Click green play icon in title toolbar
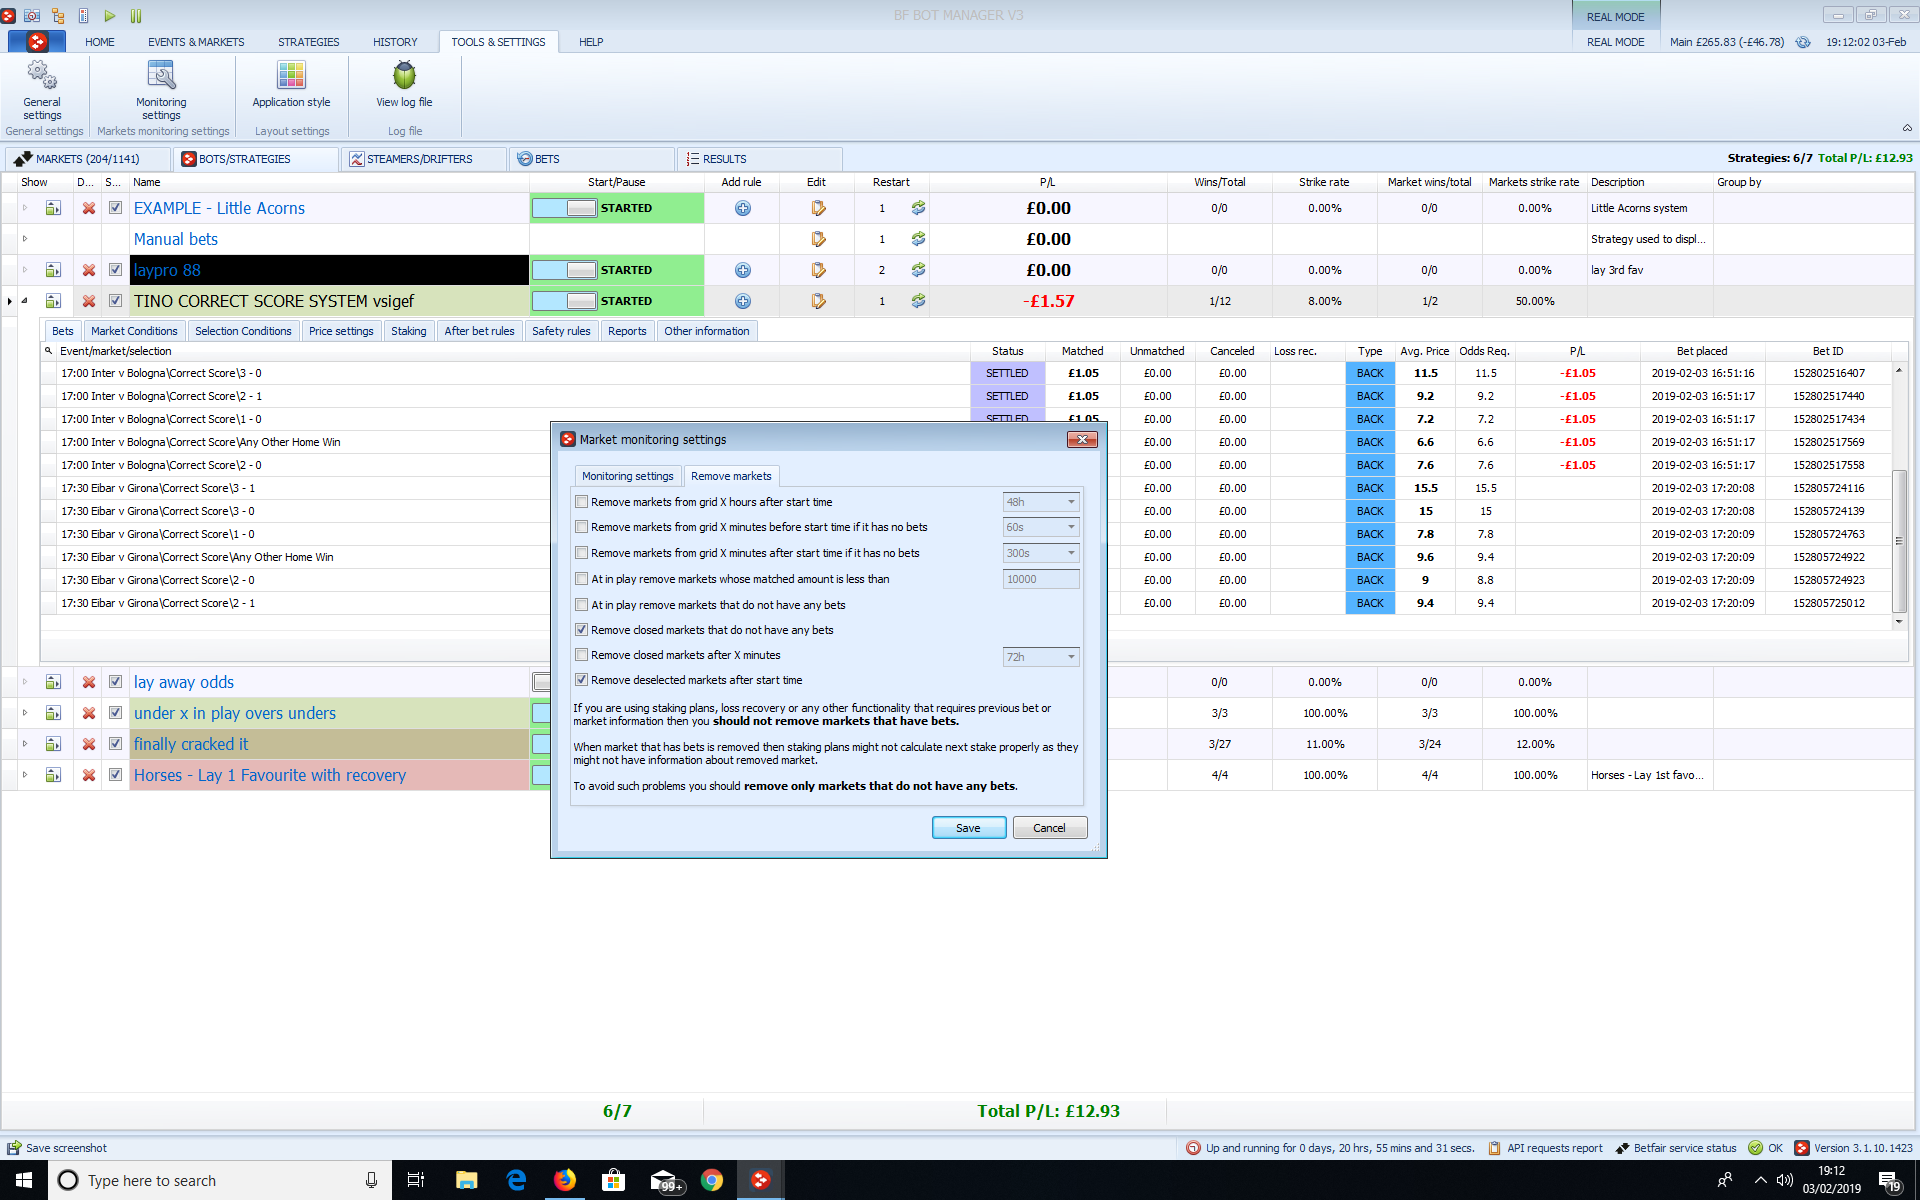The height and width of the screenshot is (1200, 1920). click(x=110, y=15)
